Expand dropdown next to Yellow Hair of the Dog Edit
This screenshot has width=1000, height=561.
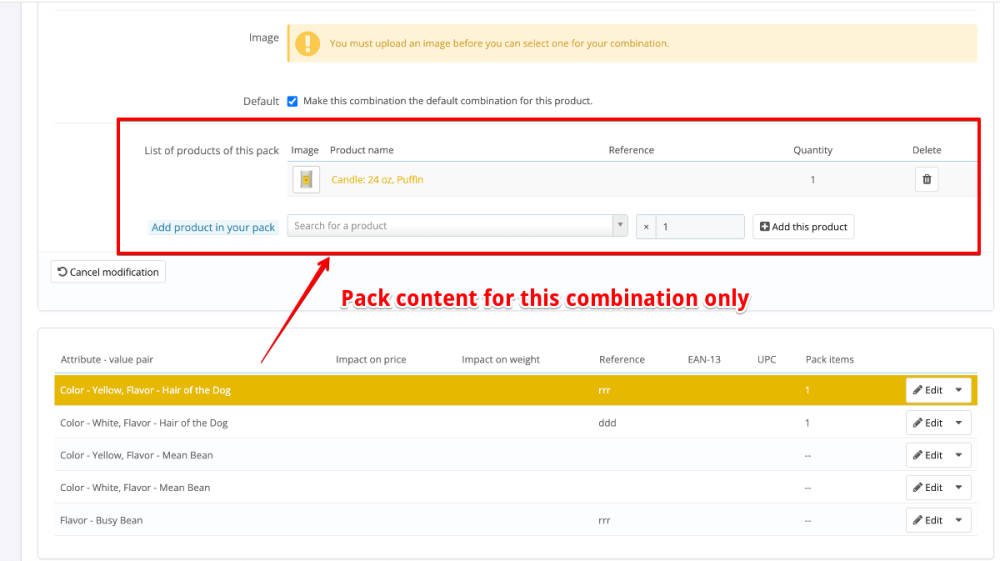959,390
